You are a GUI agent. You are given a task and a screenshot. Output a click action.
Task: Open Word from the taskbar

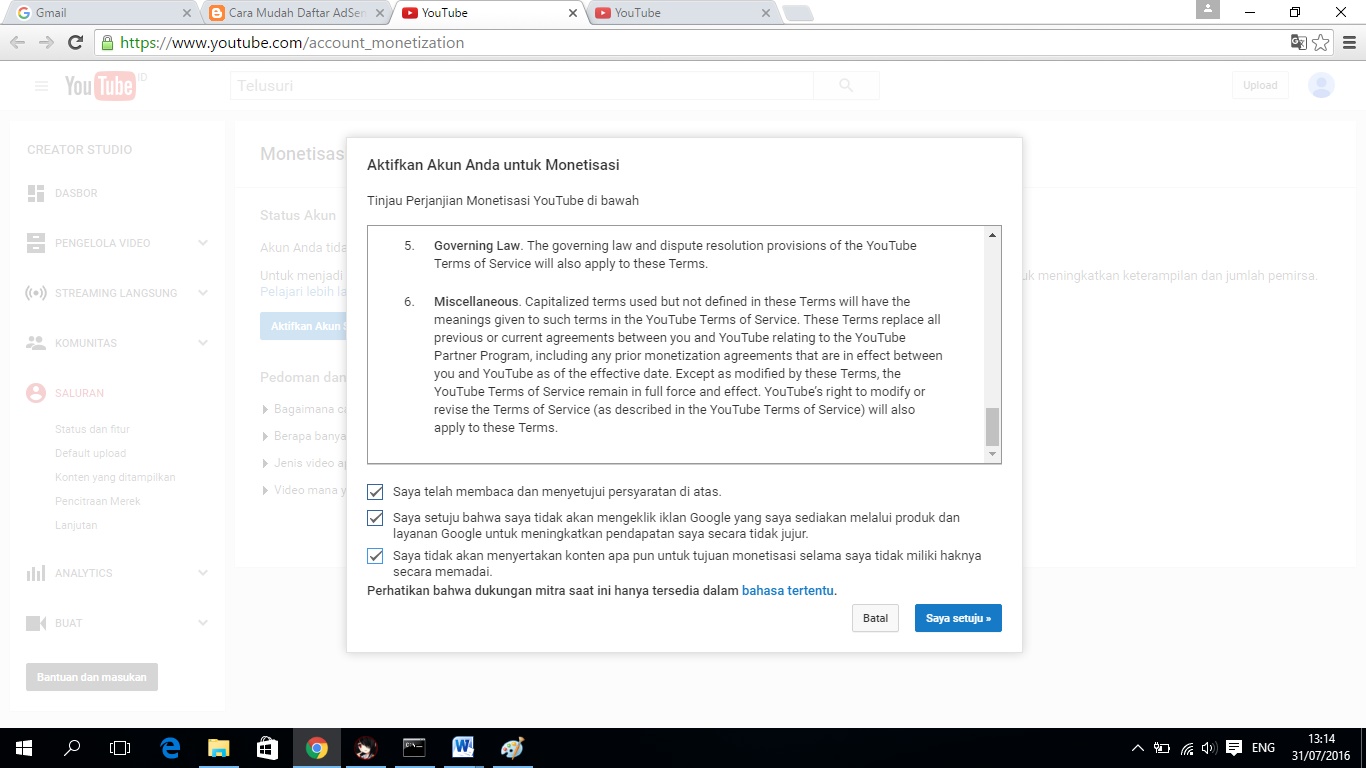pyautogui.click(x=462, y=748)
